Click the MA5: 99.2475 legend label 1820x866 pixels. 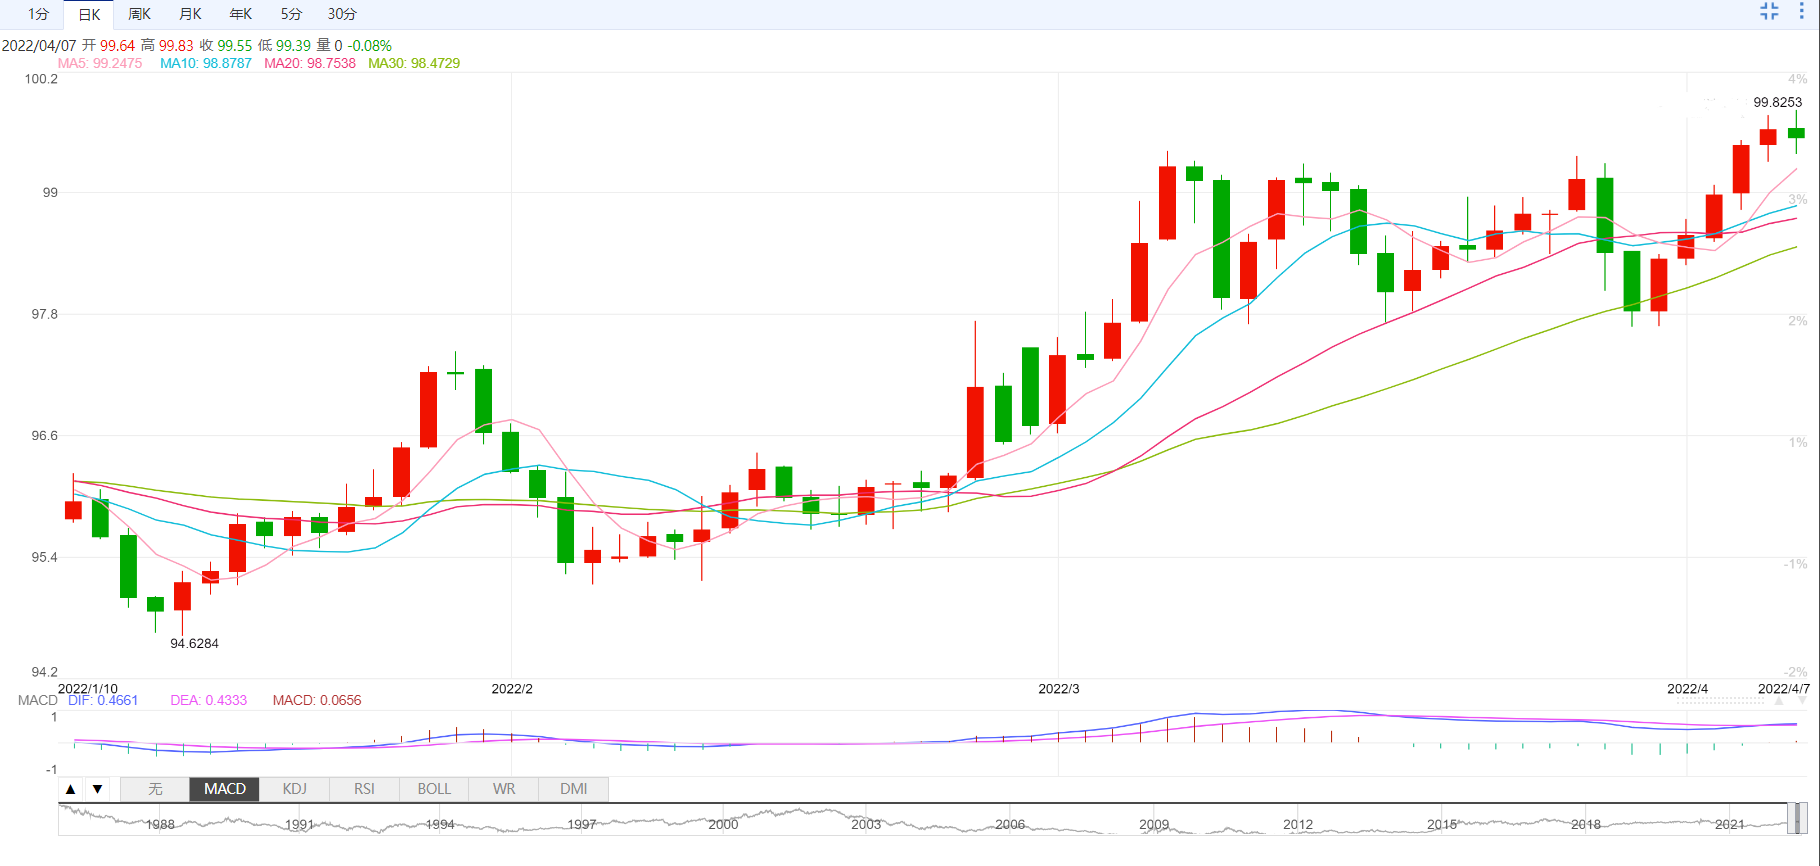click(x=100, y=63)
